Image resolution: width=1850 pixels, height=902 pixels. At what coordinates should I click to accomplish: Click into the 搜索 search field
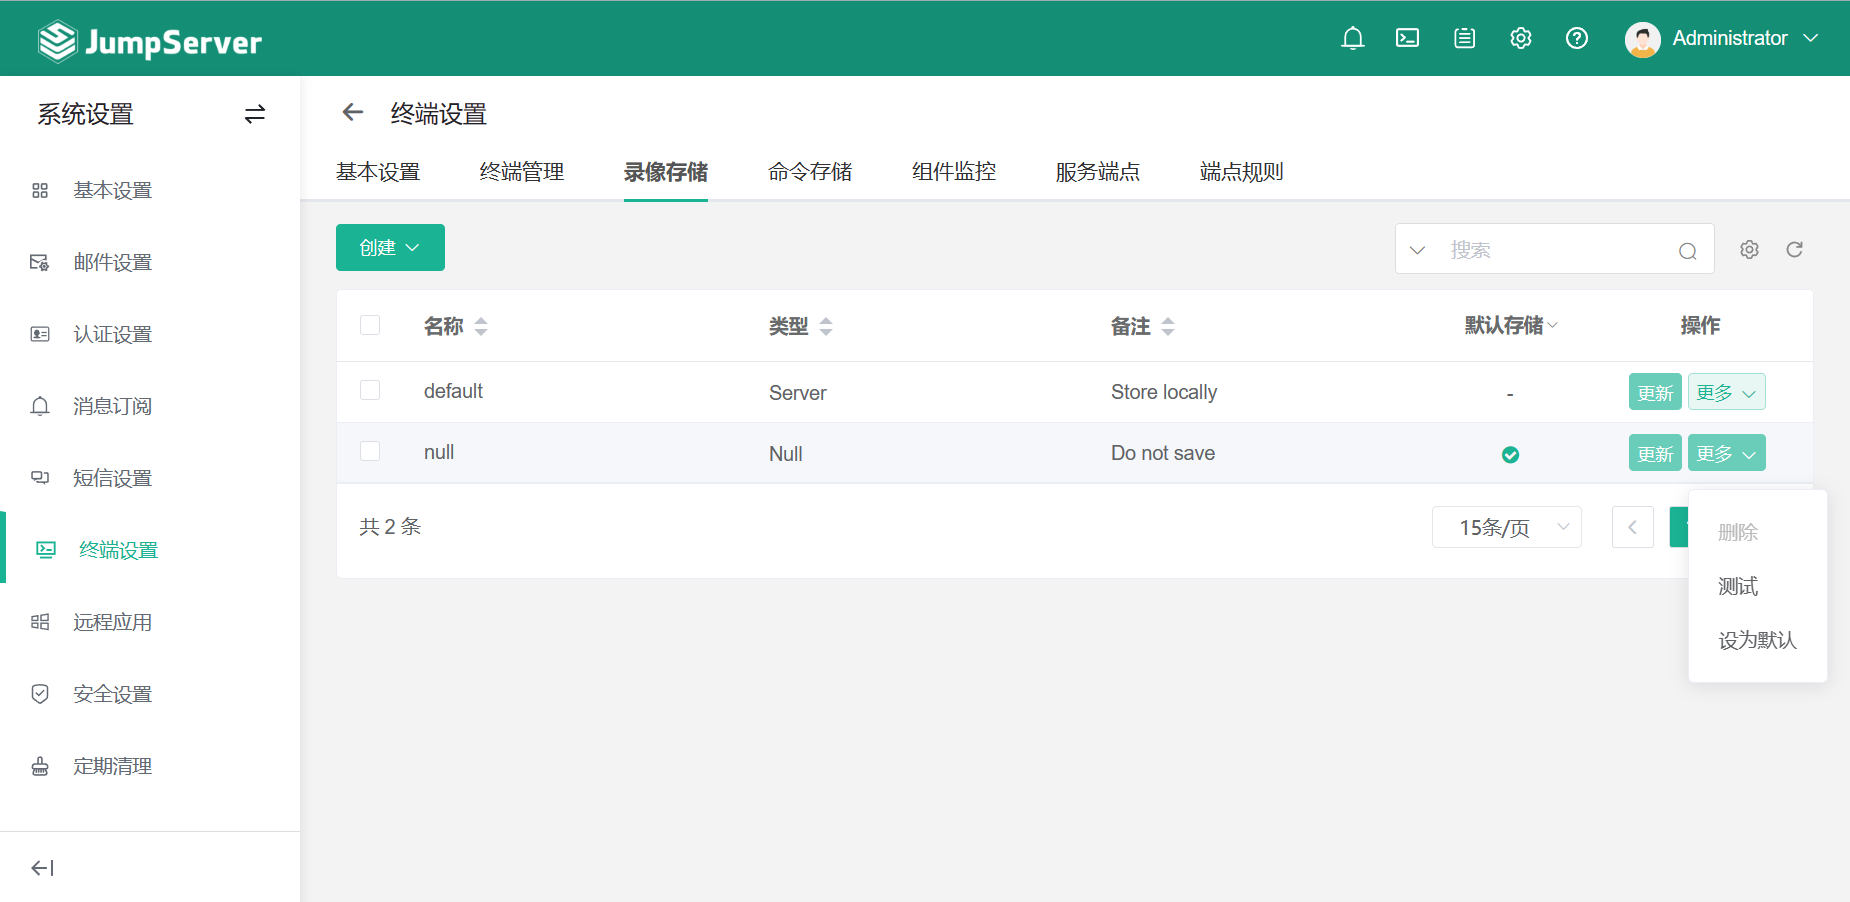click(1555, 250)
